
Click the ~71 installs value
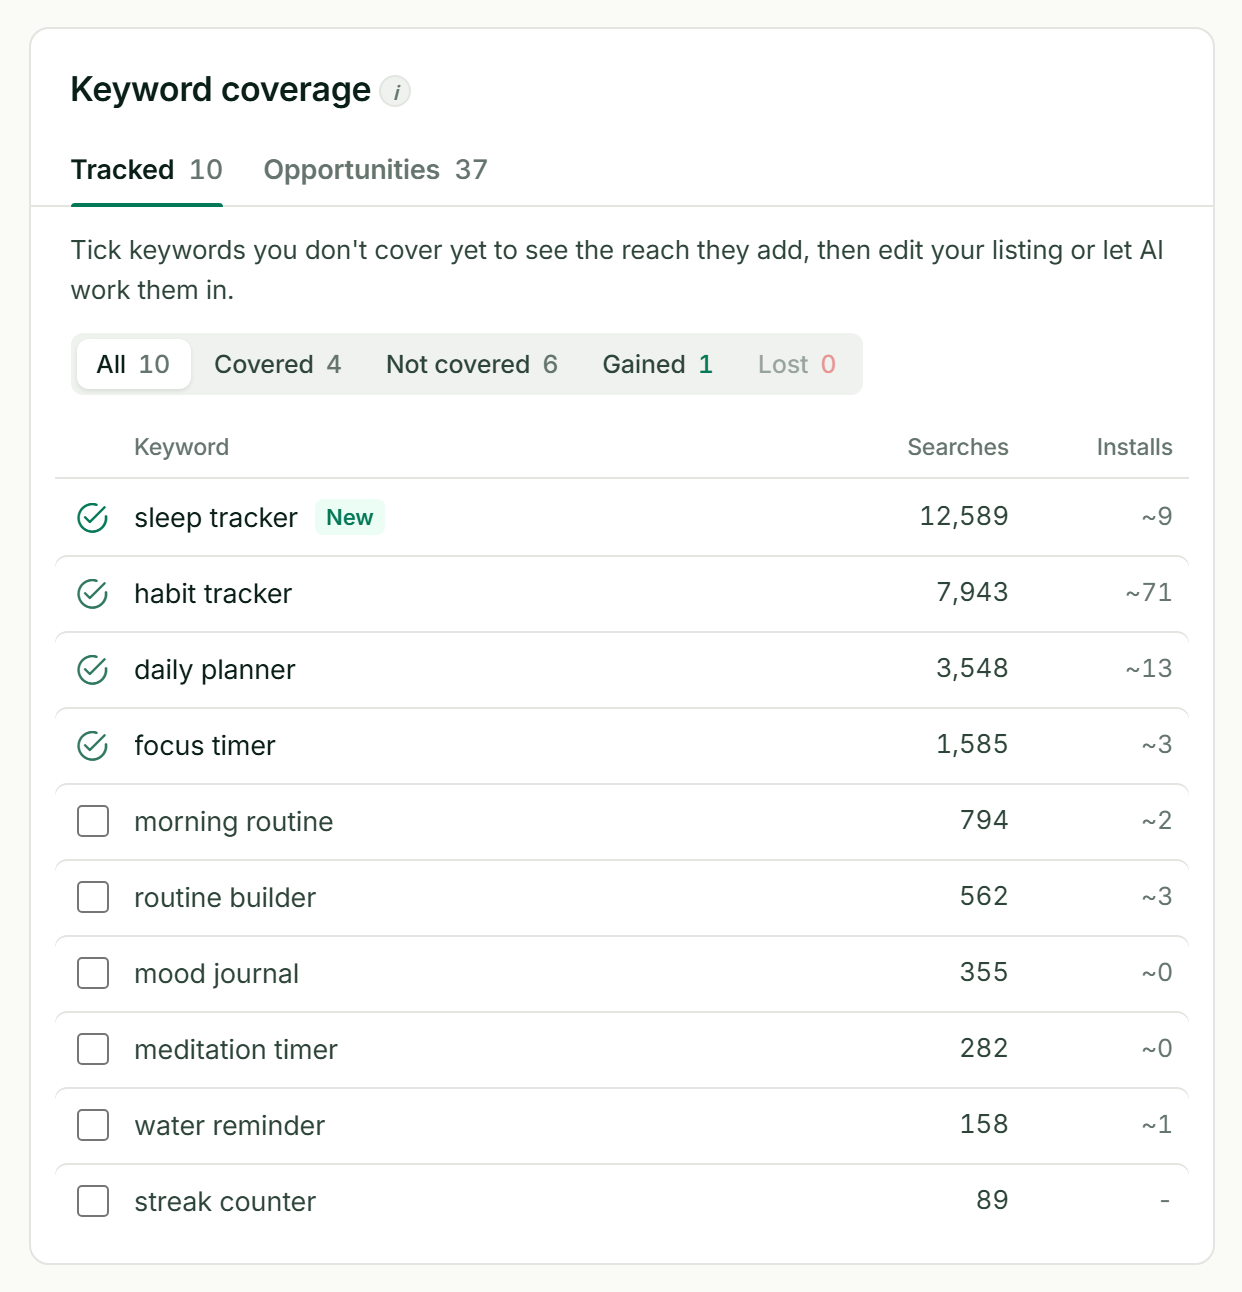(1149, 592)
